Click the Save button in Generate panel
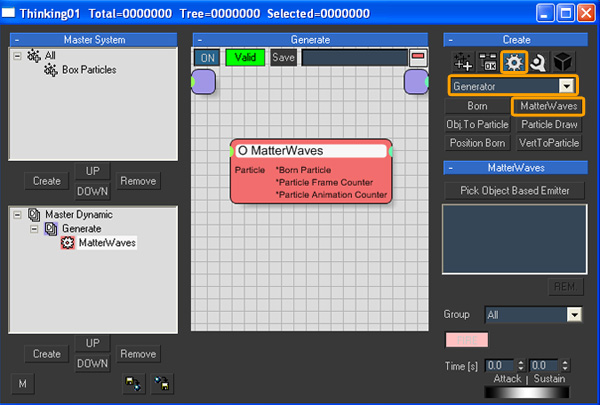600x405 pixels. [283, 58]
